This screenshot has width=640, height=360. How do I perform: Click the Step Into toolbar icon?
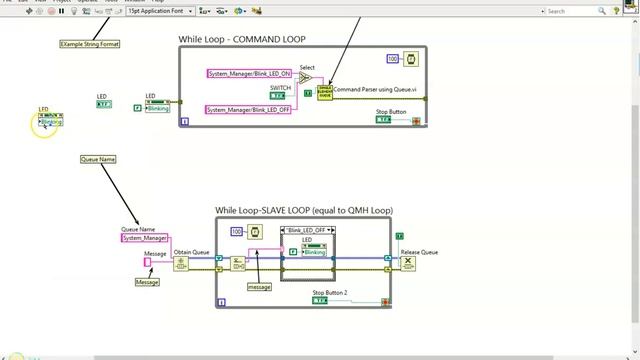[x=98, y=11]
